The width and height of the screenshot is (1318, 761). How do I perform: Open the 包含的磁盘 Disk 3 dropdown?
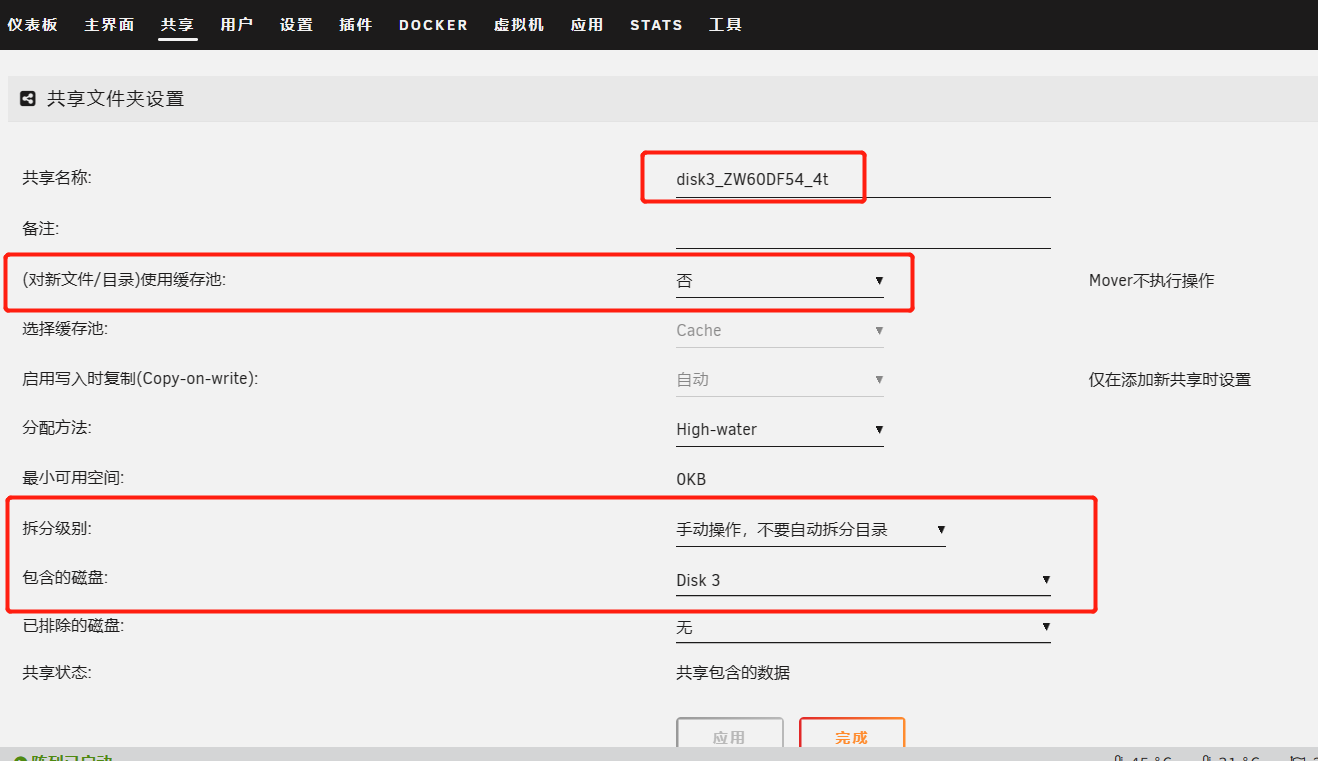click(x=862, y=580)
